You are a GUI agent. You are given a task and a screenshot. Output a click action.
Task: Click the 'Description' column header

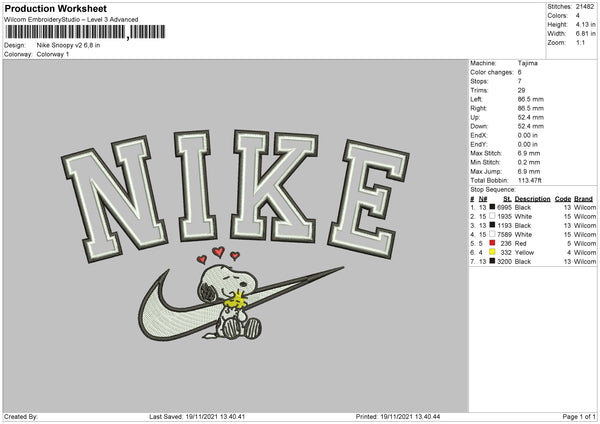click(x=532, y=199)
